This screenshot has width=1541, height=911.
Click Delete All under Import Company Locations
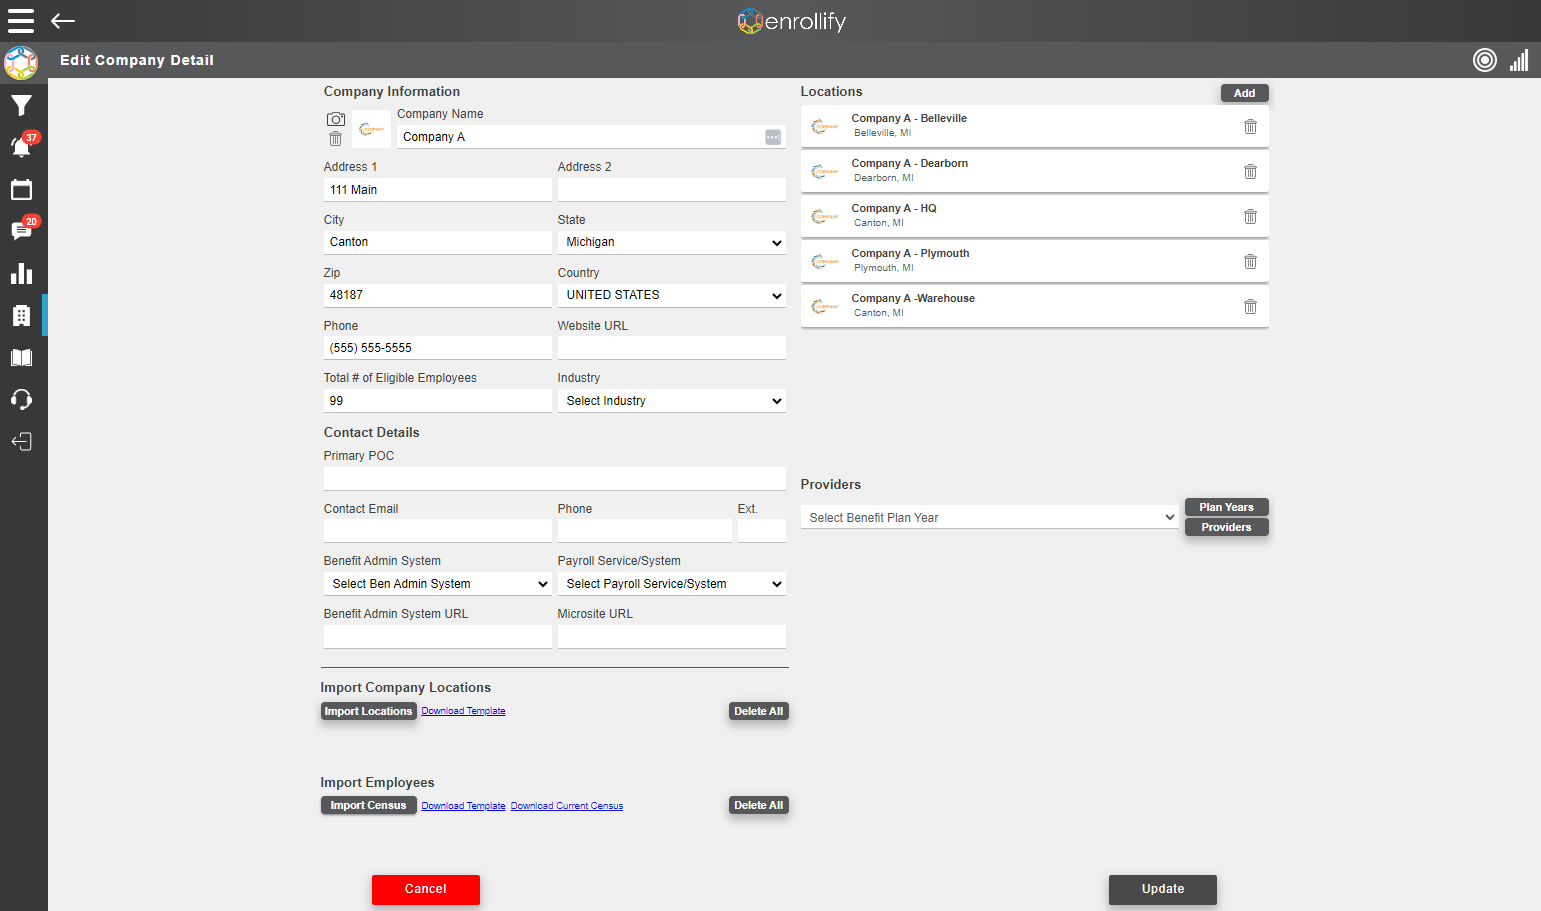tap(759, 711)
